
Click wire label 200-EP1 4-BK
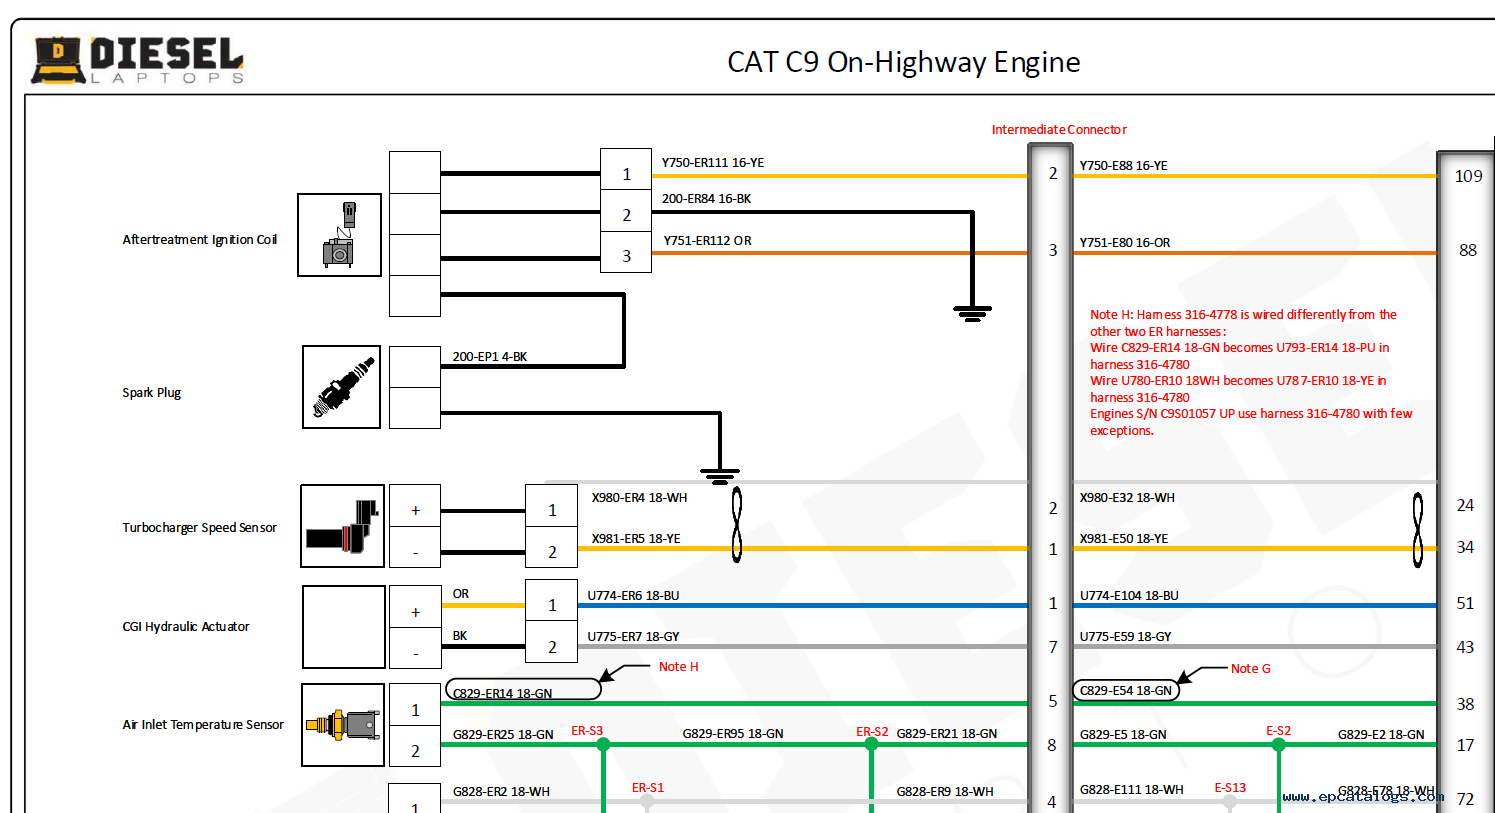tap(489, 356)
